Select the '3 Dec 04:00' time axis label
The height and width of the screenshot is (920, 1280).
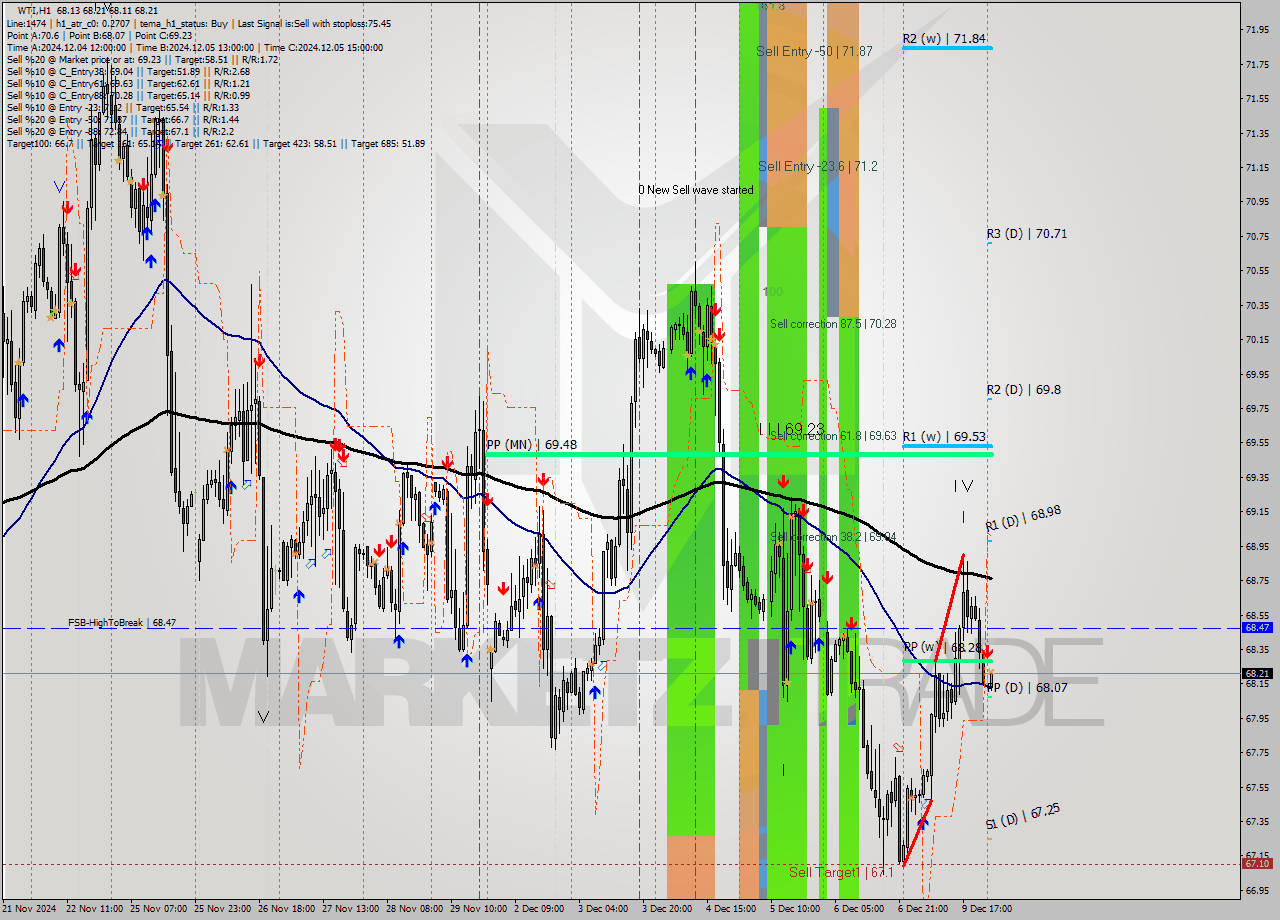tap(603, 909)
